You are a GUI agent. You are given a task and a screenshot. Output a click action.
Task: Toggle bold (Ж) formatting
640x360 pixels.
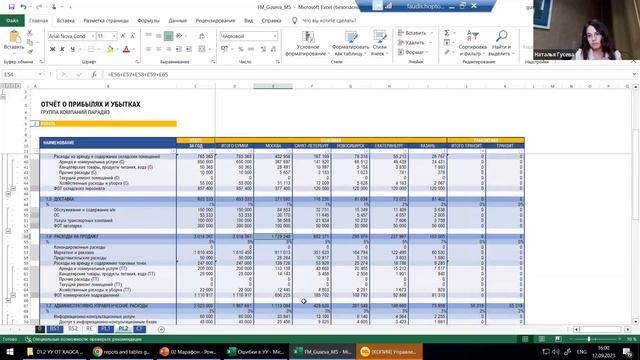coord(52,49)
